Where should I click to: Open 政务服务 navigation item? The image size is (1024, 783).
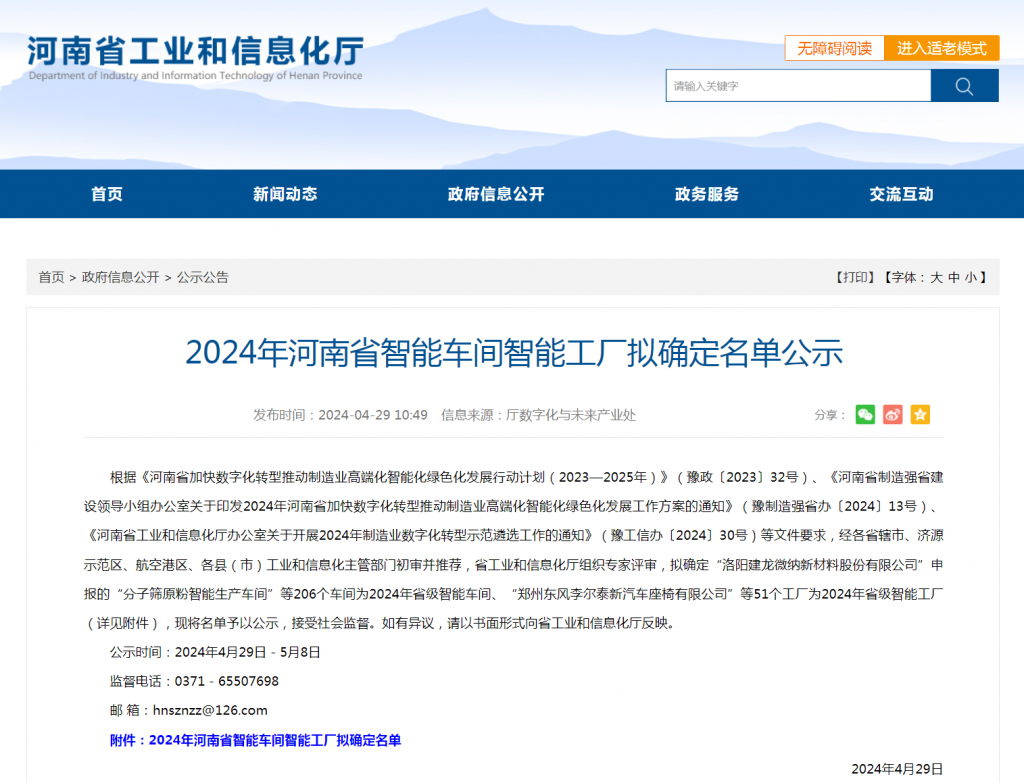(707, 194)
